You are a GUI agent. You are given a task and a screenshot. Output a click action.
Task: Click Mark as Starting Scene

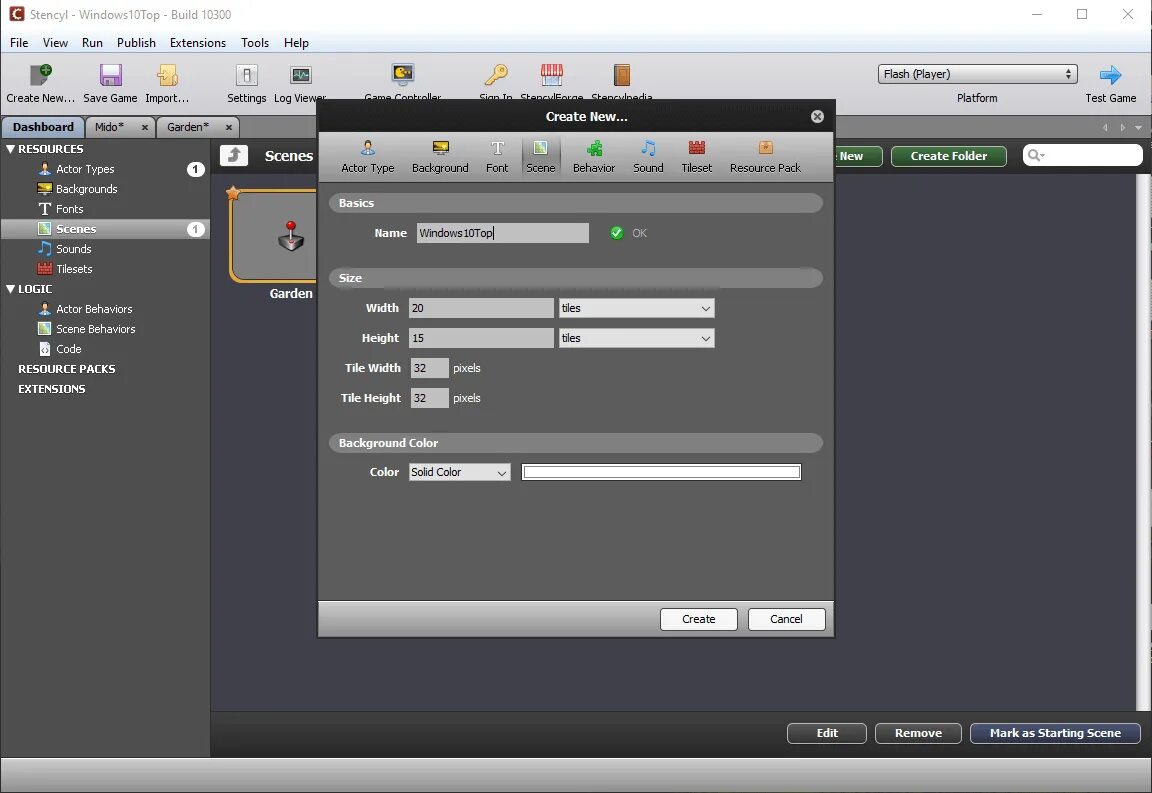pyautogui.click(x=1055, y=733)
